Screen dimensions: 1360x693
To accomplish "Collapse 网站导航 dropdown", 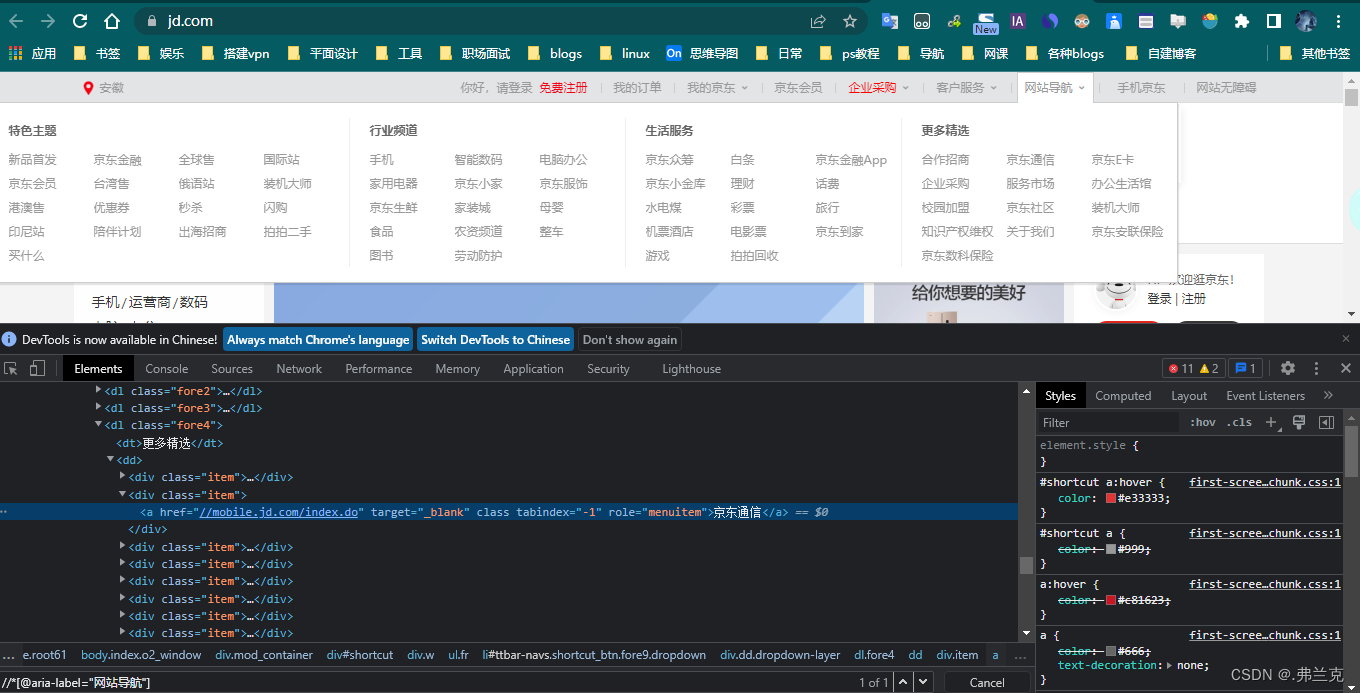I will click(x=1054, y=87).
